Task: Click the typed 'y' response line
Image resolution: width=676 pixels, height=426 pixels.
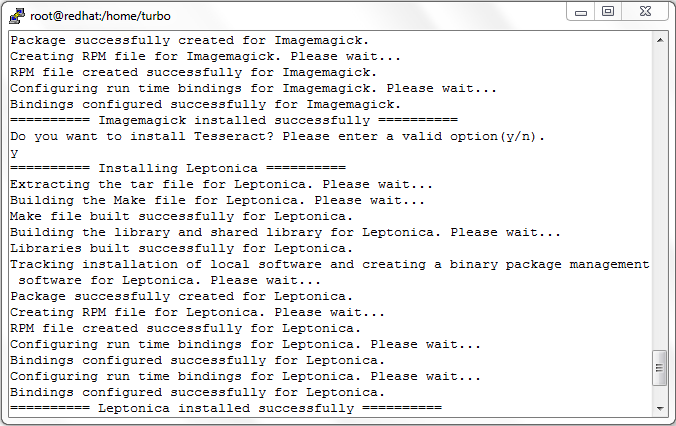Action: (x=14, y=153)
